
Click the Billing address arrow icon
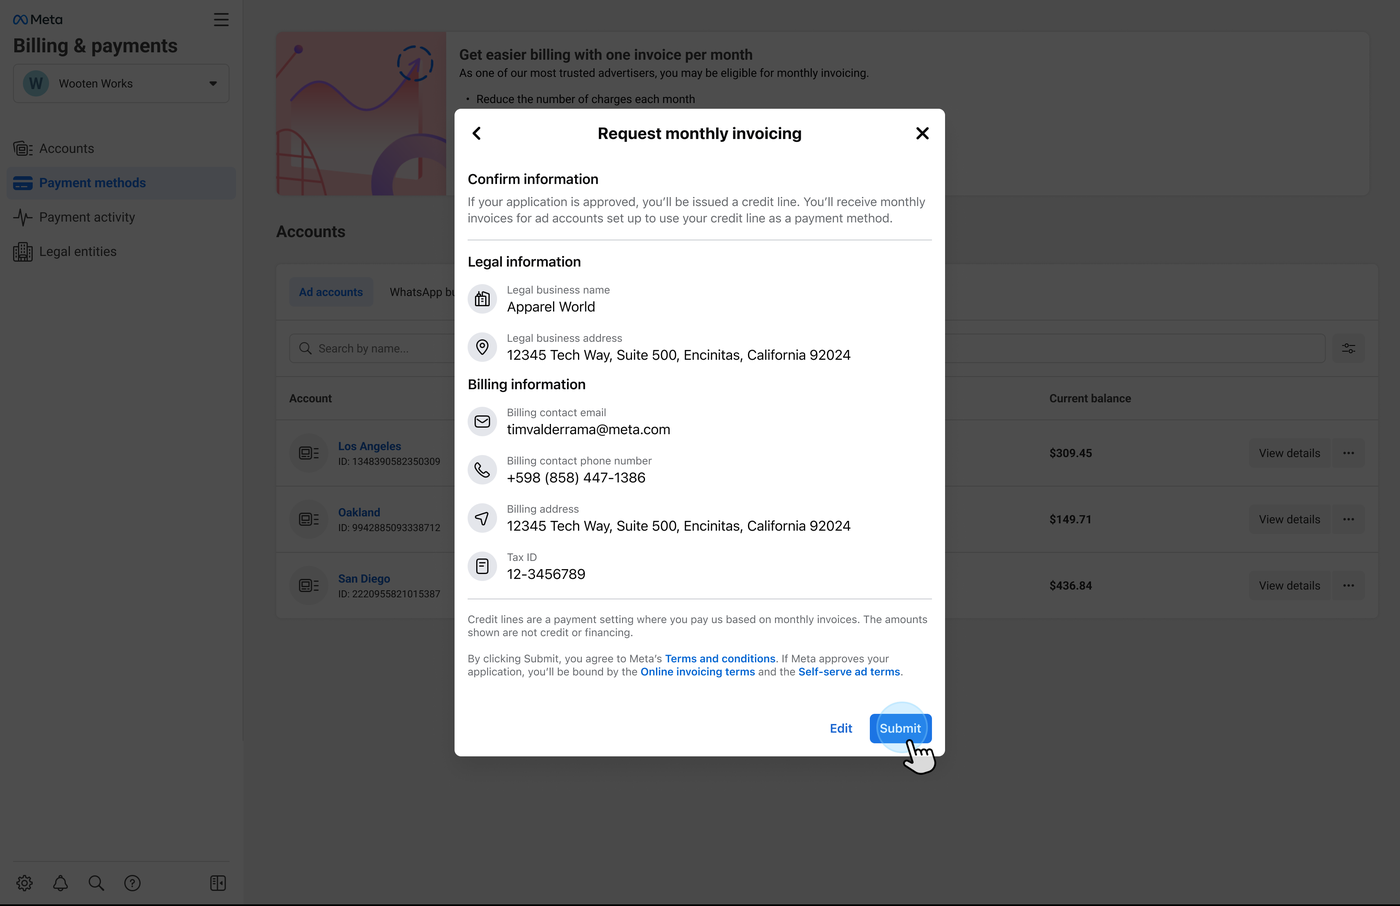[482, 518]
